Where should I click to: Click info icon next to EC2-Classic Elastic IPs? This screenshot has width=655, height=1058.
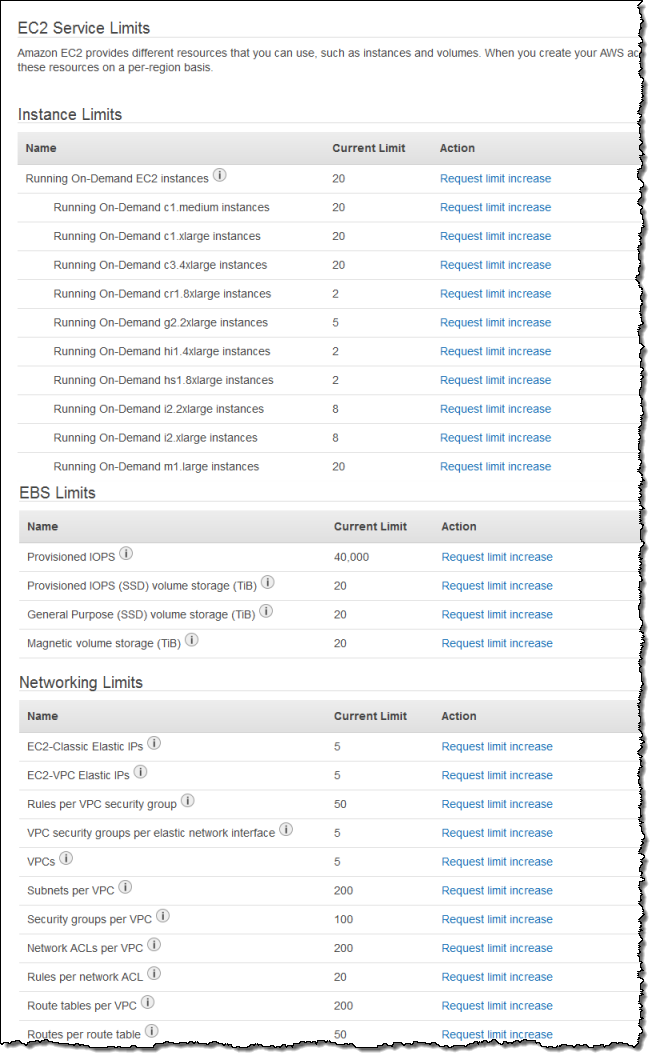click(x=154, y=744)
